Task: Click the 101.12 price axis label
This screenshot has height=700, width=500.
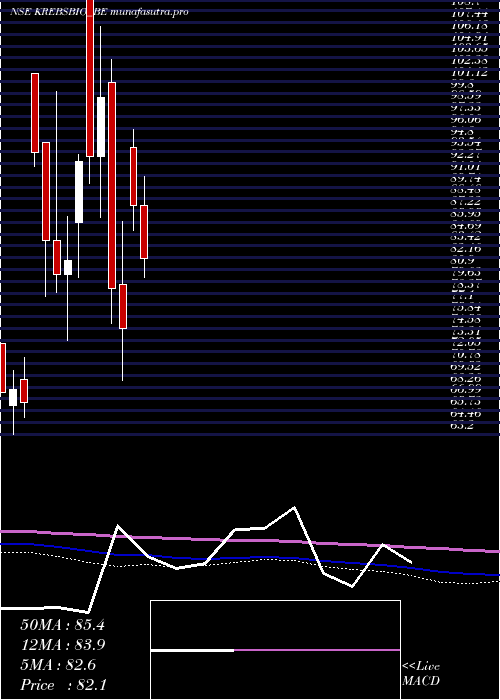Action: 468,73
